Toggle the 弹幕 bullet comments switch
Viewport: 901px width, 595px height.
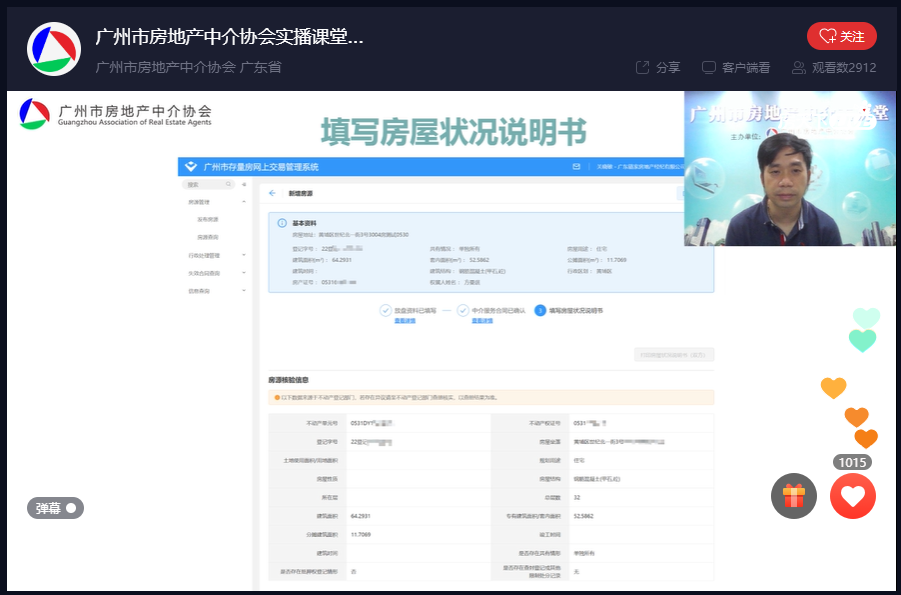point(56,508)
